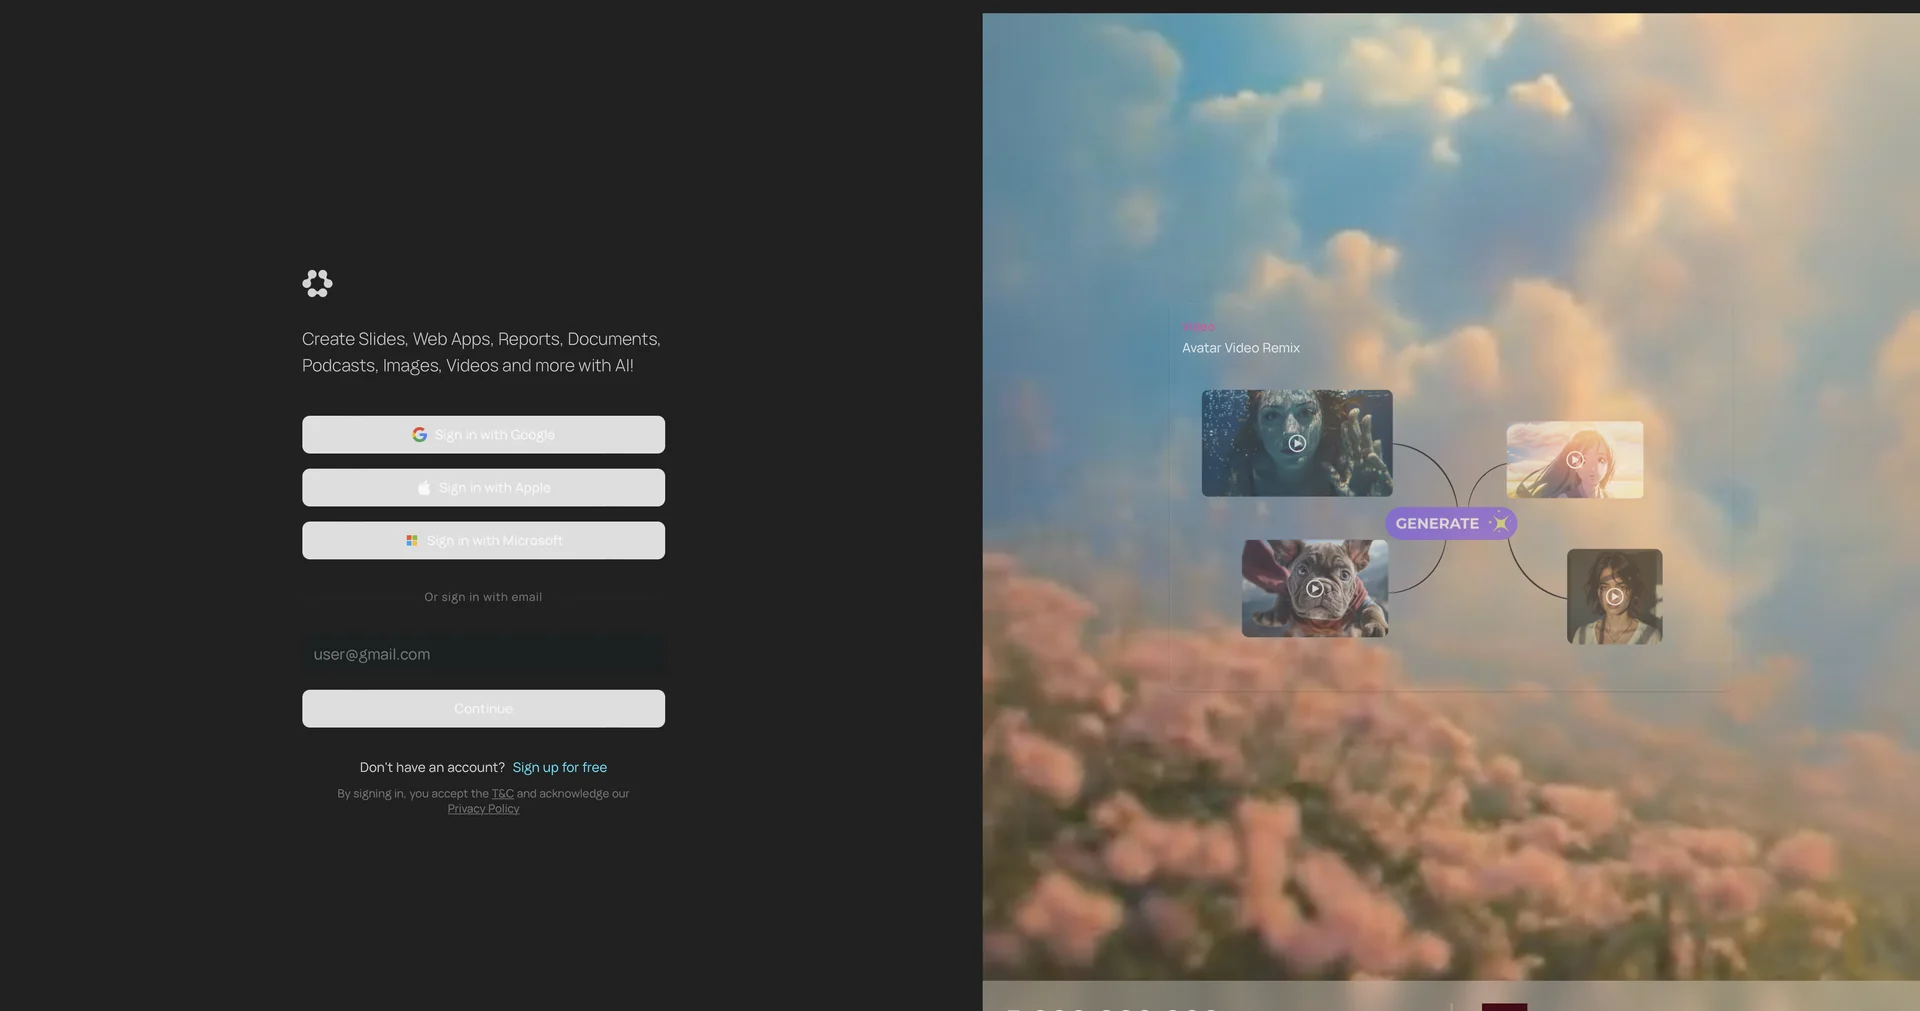This screenshot has width=1920, height=1011.
Task: Play the bulldog video clip
Action: 1315,589
